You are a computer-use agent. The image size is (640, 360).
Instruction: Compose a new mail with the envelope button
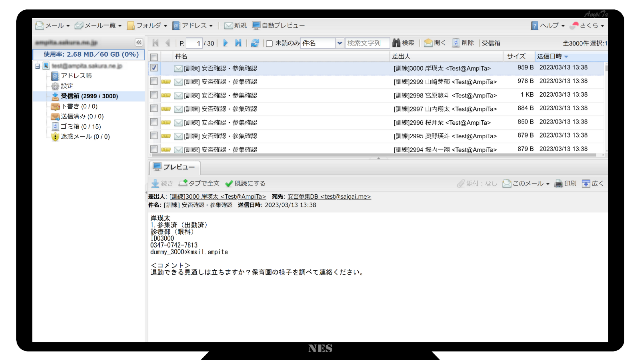tap(235, 26)
